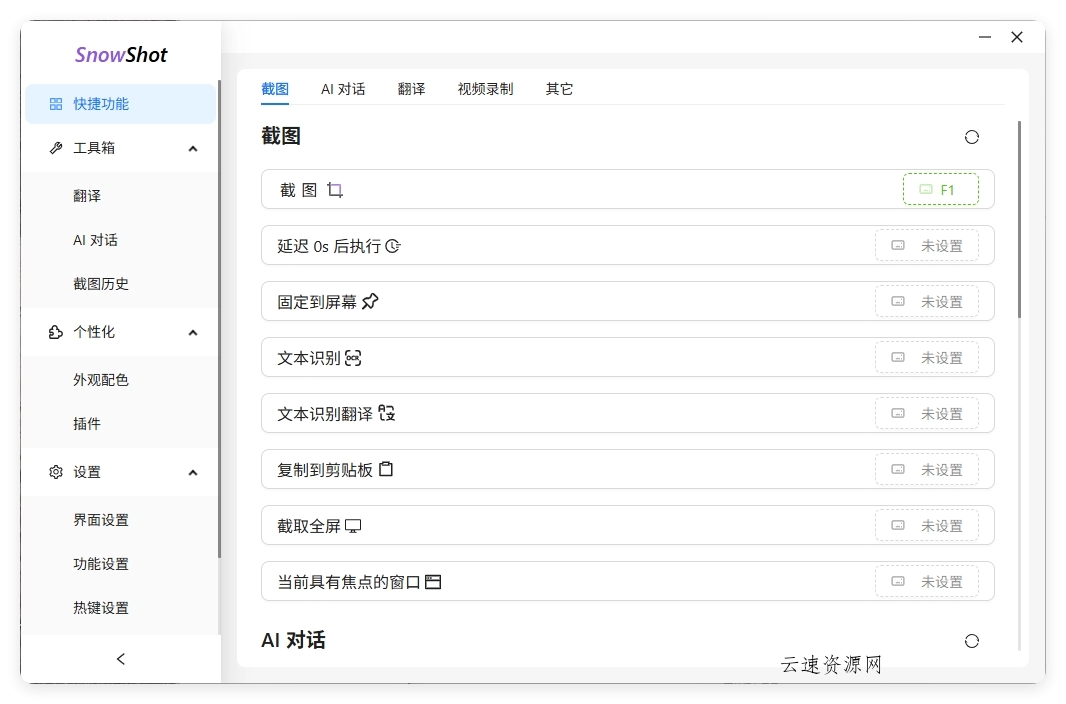
Task: Click the gear icon beside 设置 in sidebar
Action: click(55, 472)
